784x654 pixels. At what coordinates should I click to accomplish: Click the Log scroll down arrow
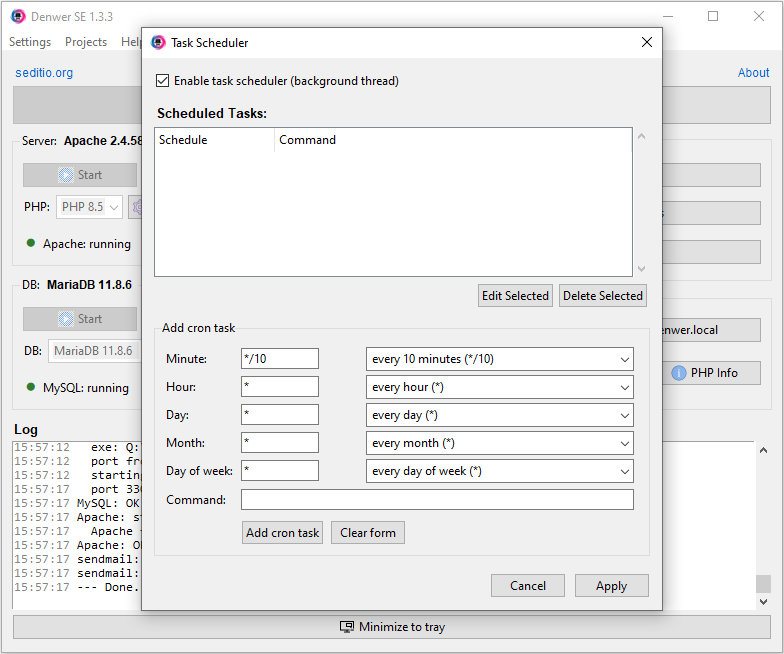763,602
